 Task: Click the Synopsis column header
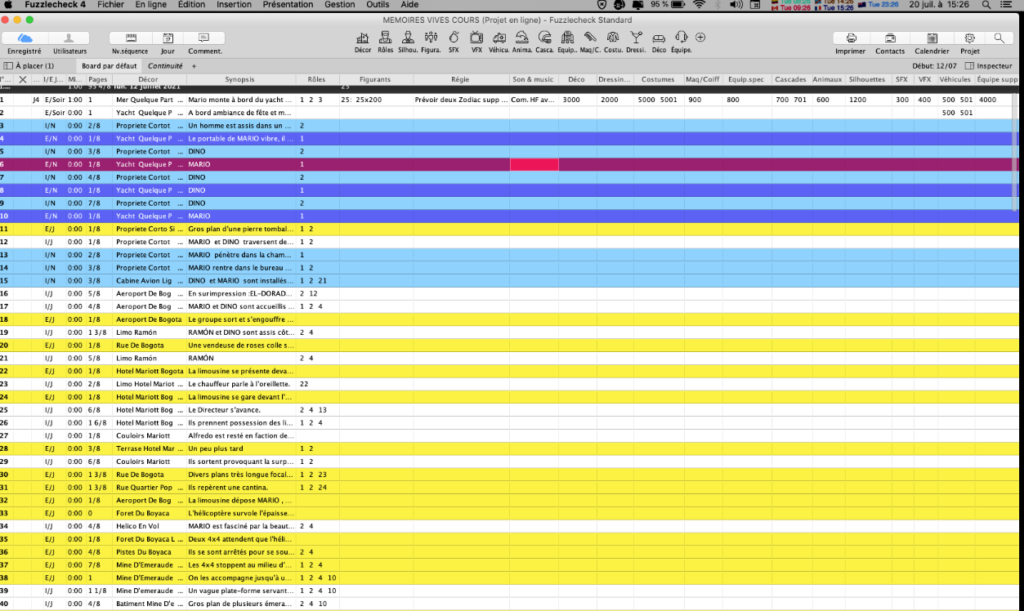coord(239,79)
